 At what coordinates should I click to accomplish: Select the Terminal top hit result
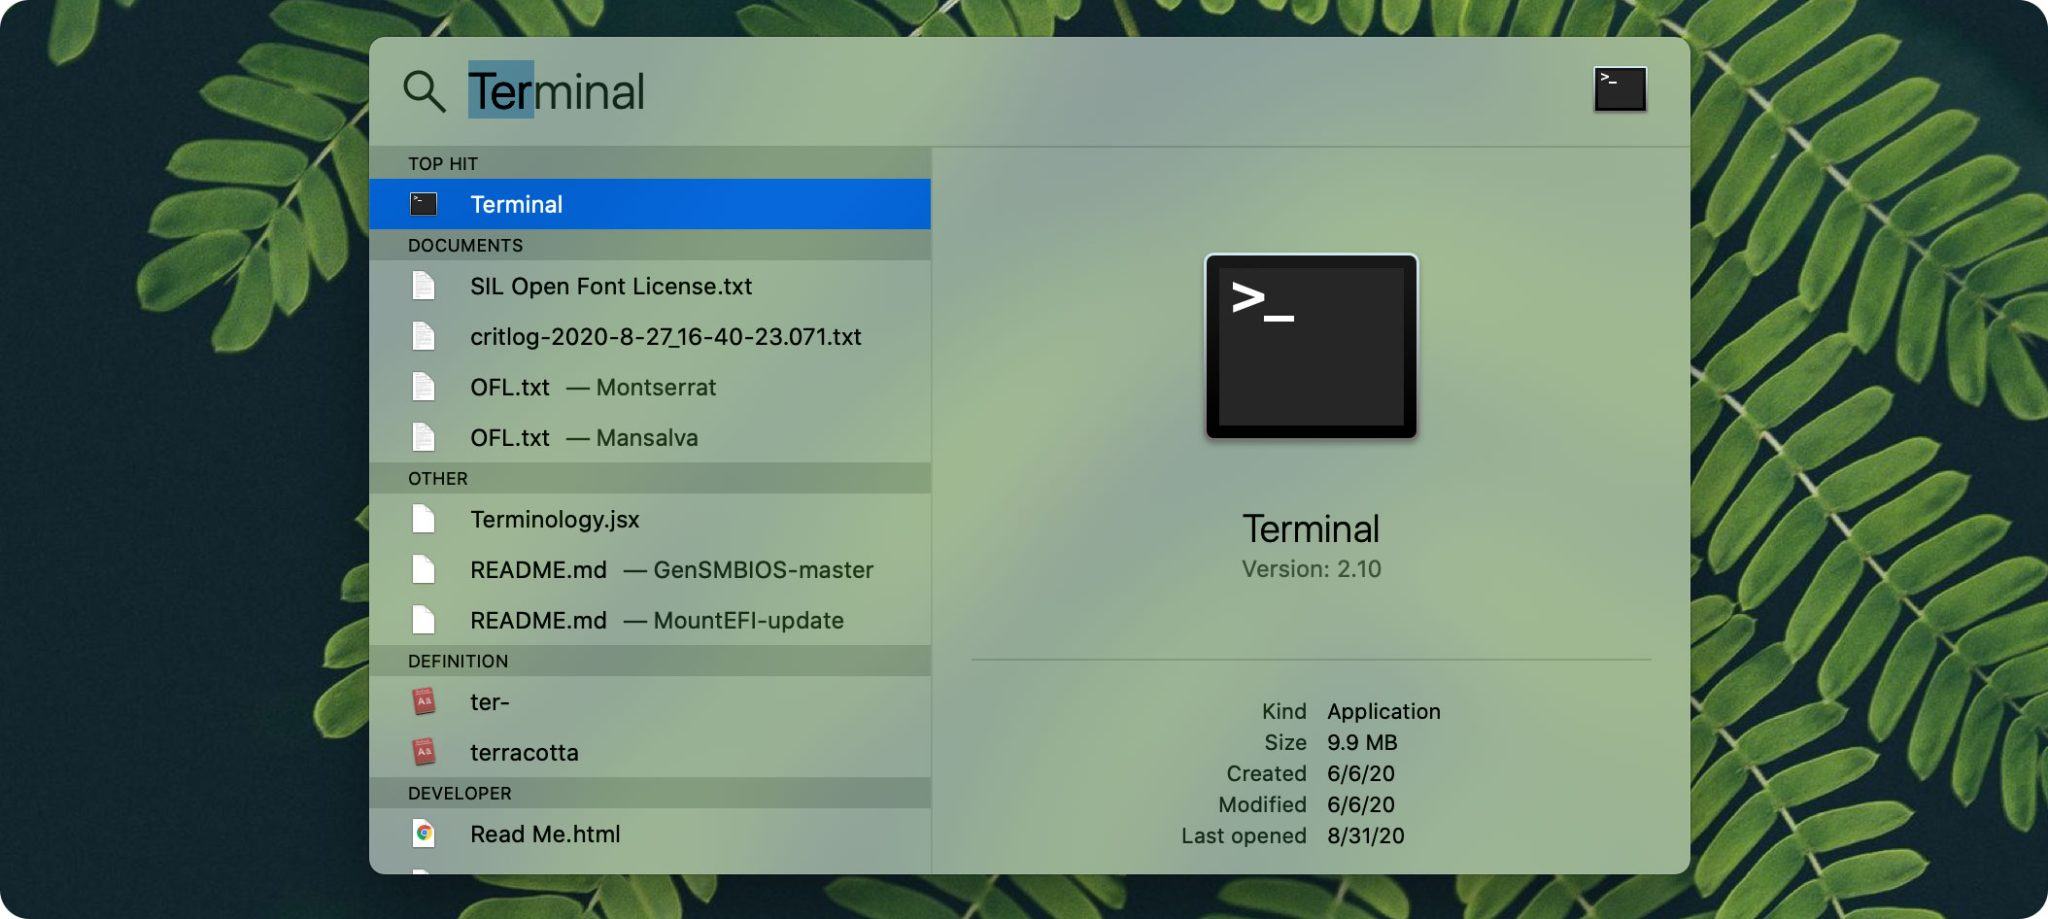click(x=650, y=204)
